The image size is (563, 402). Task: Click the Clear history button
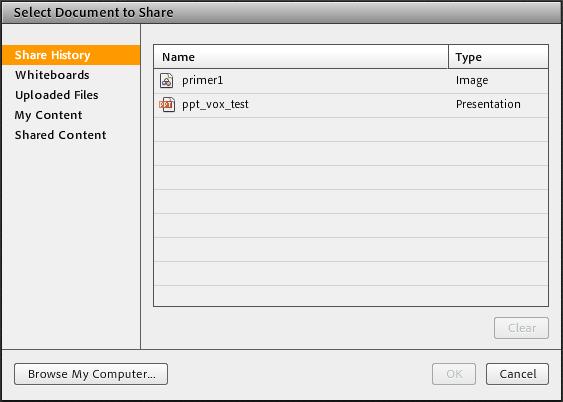coord(521,328)
